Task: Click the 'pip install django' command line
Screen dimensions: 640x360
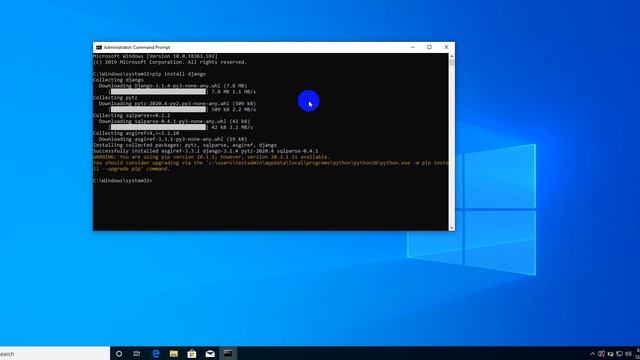Action: [149, 74]
